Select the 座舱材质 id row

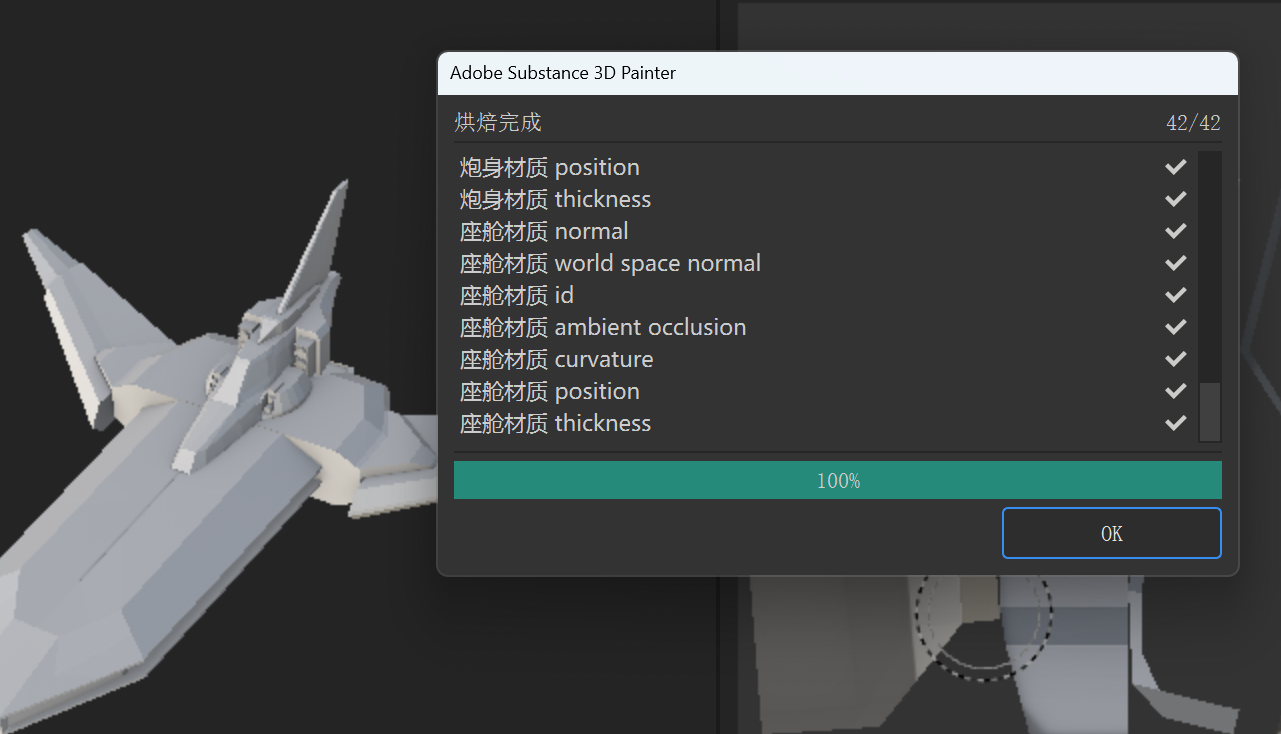pos(825,295)
